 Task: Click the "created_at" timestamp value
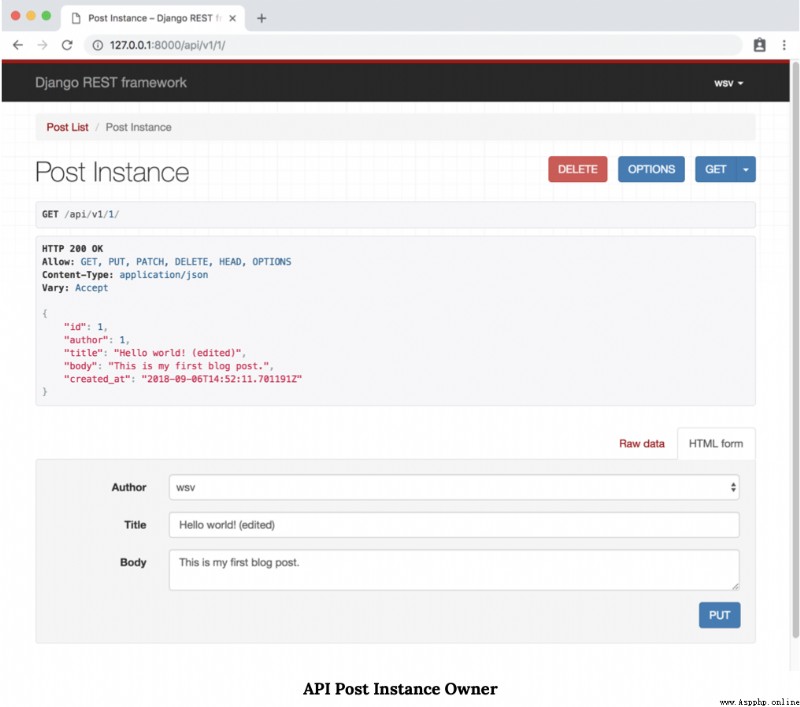tap(221, 379)
